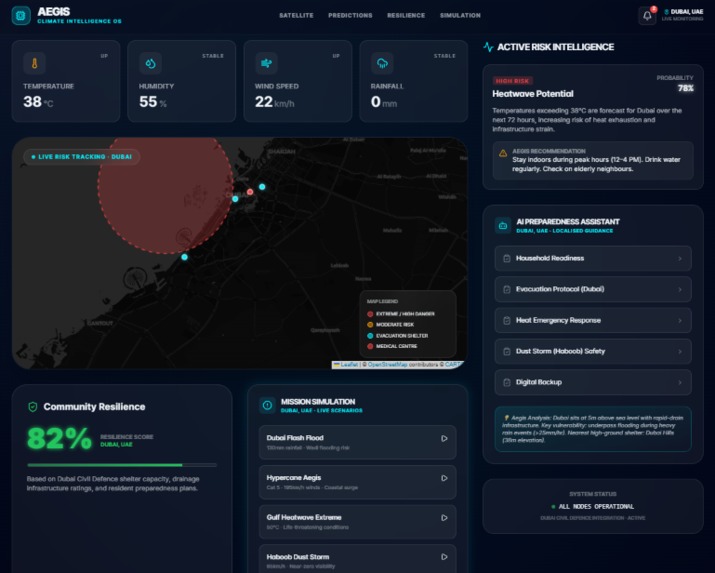Click the AEGIS logo icon
The height and width of the screenshot is (573, 715).
pos(21,15)
